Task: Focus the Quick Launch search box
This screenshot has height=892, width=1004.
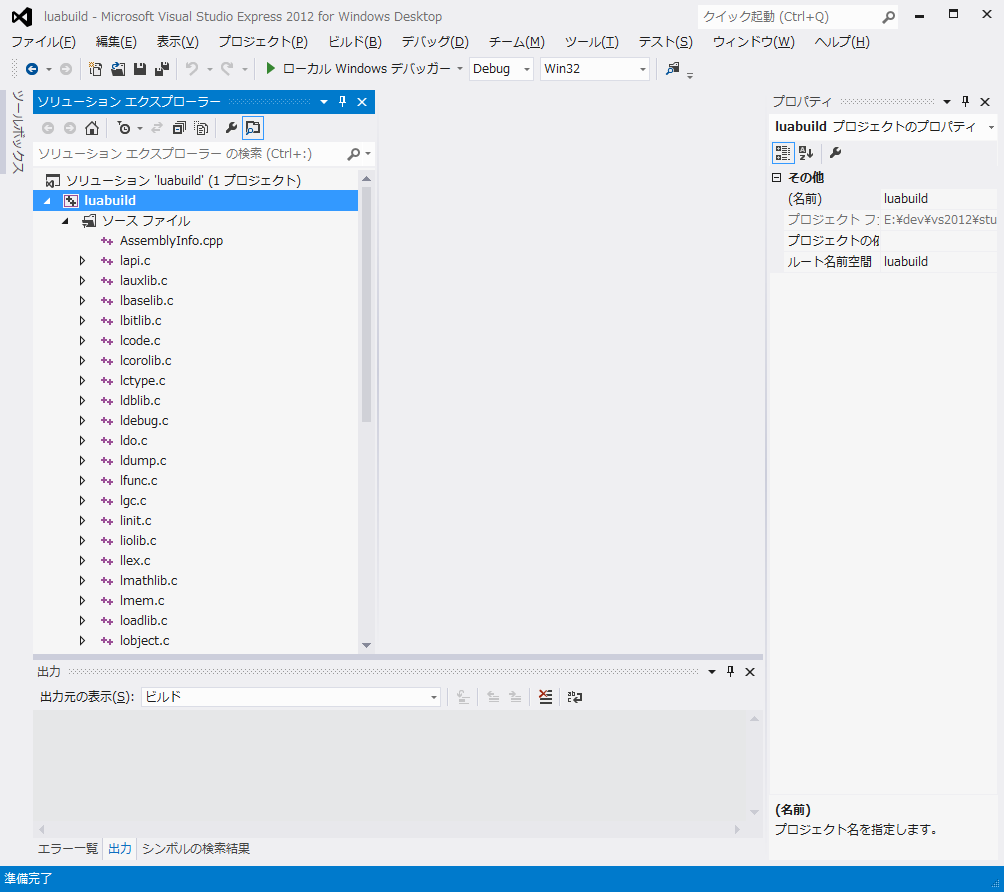Action: coord(789,17)
